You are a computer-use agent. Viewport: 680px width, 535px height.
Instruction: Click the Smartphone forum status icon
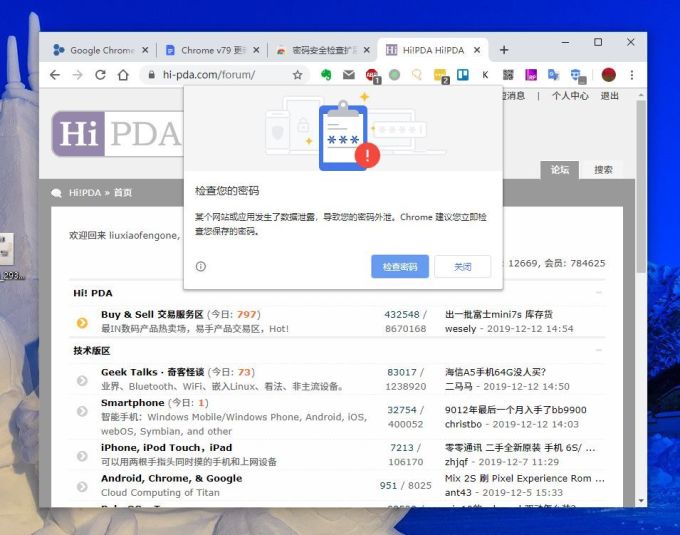point(82,411)
